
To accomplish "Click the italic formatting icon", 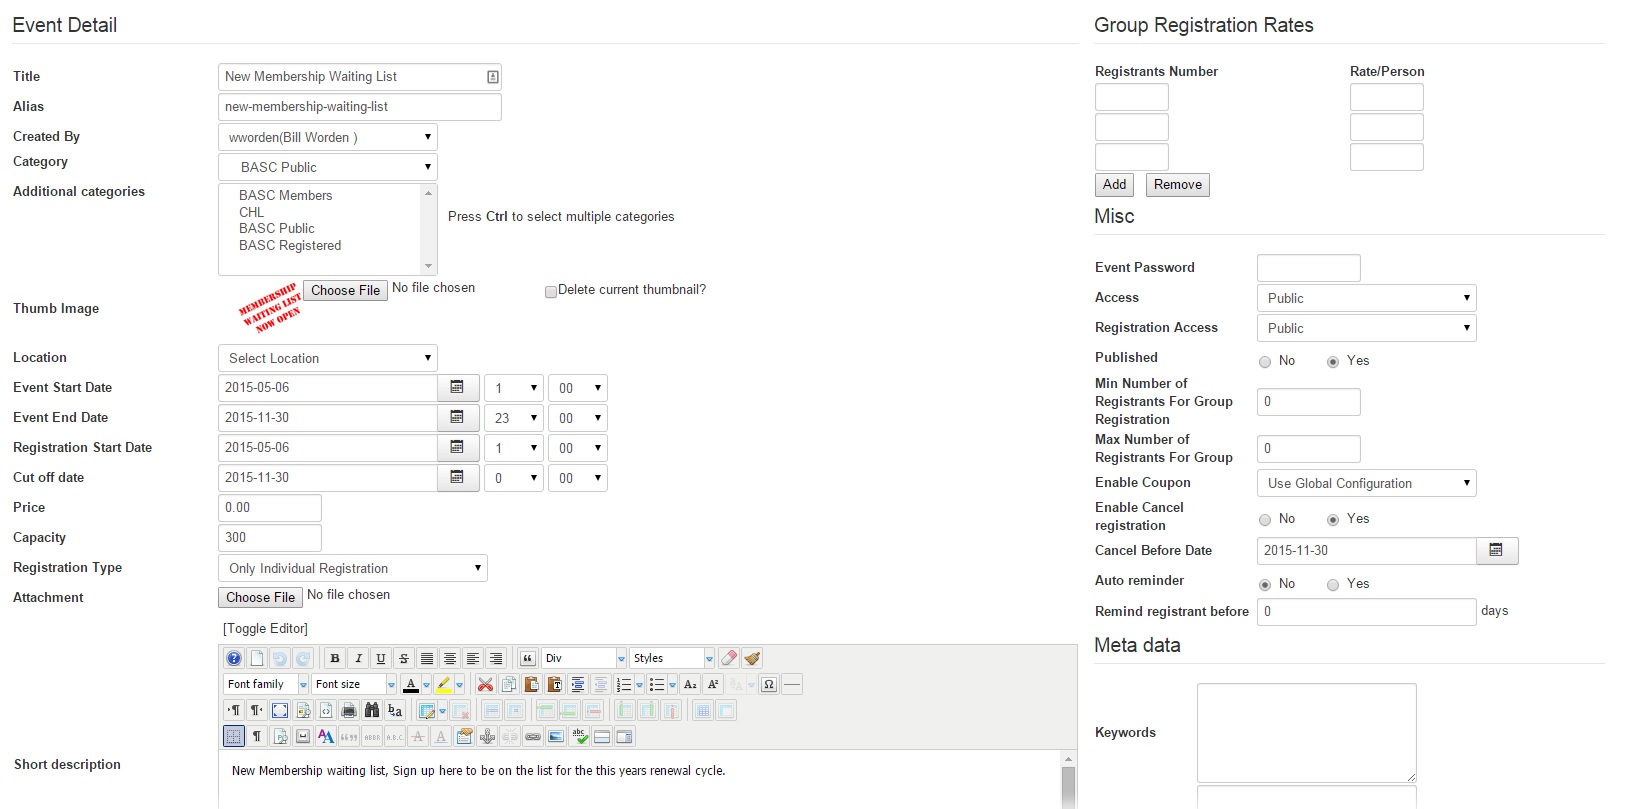I will point(358,658).
